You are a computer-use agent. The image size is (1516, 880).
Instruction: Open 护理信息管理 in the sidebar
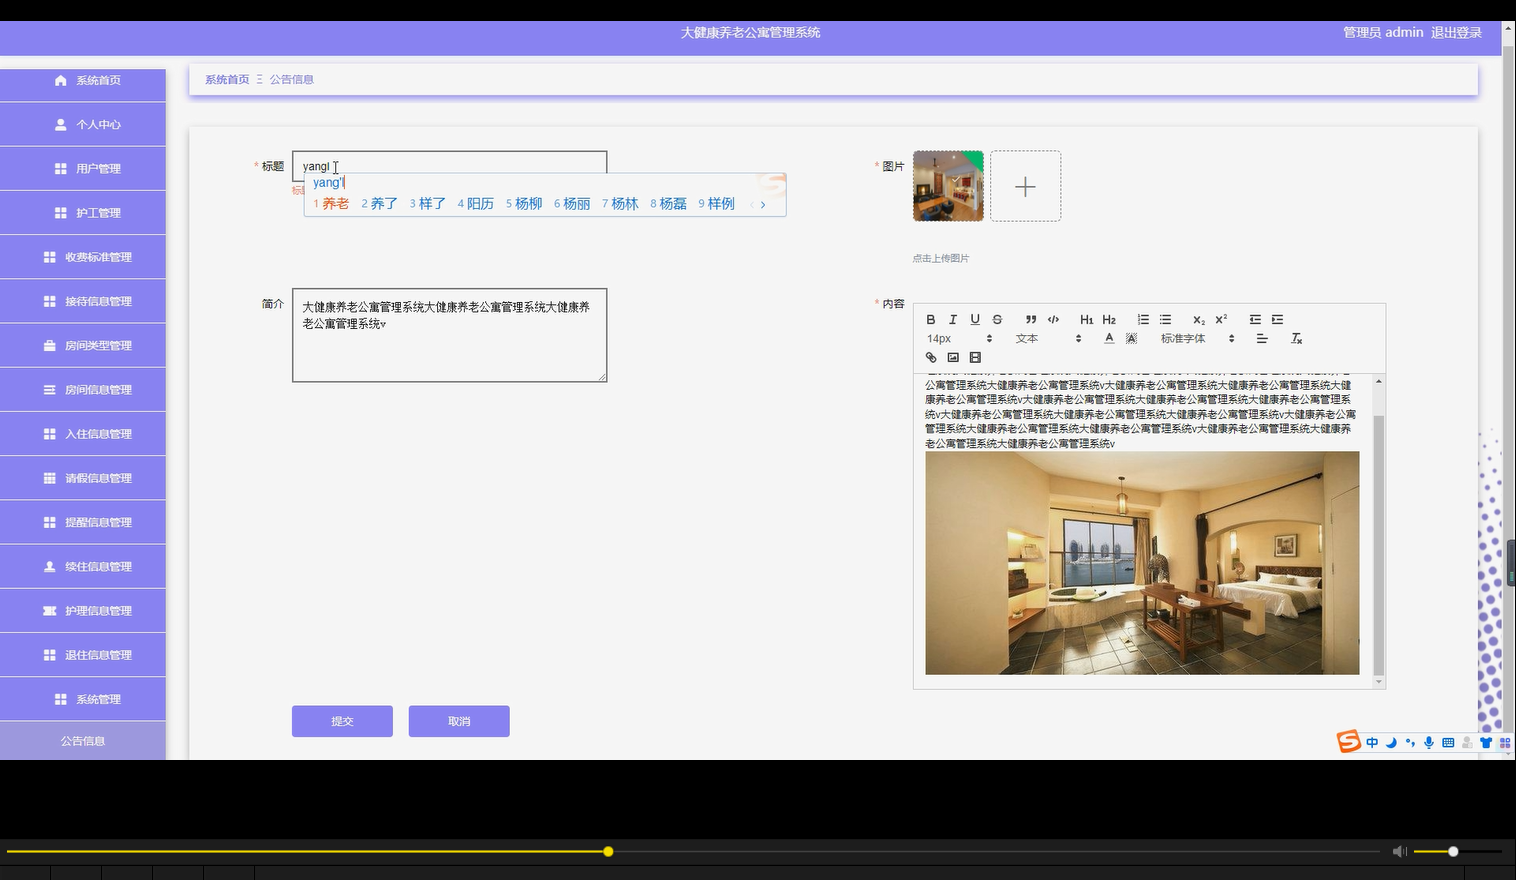tap(83, 611)
